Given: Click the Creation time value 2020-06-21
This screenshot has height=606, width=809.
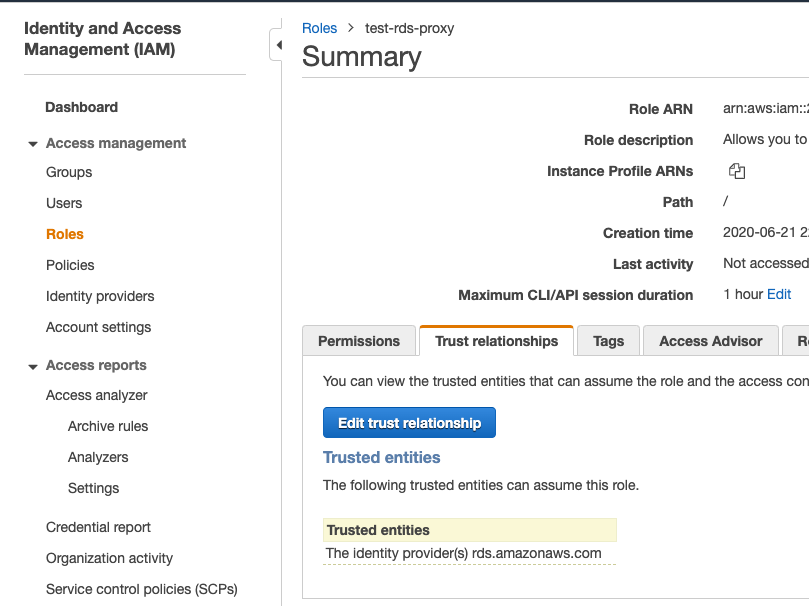Looking at the screenshot, I should tap(766, 233).
